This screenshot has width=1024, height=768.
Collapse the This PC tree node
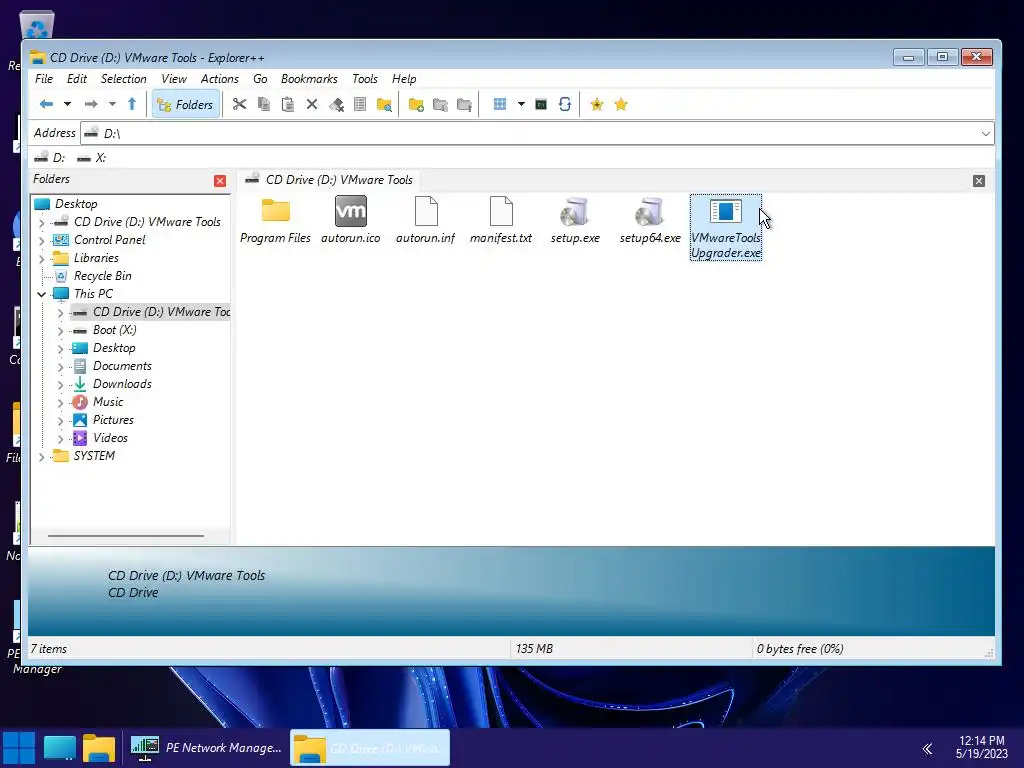[x=42, y=295]
